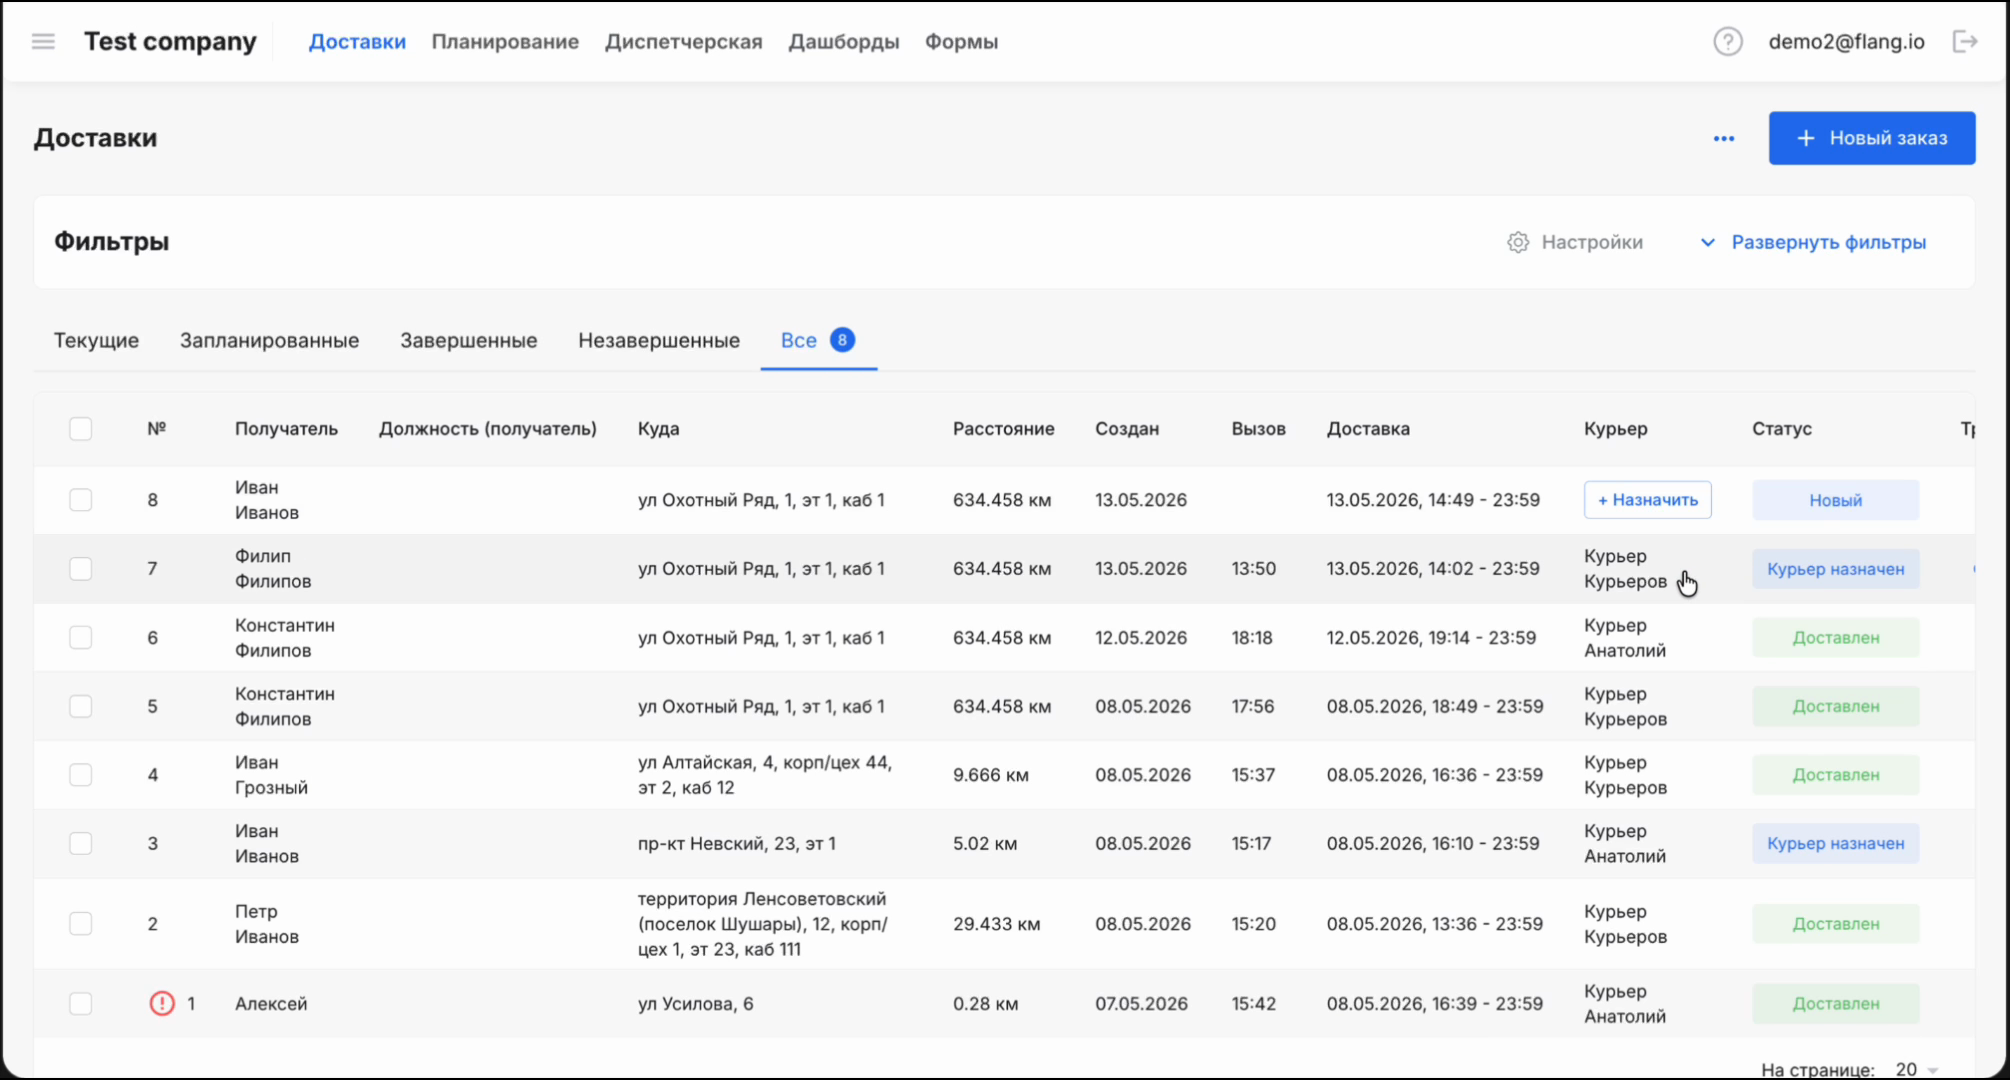This screenshot has height=1080, width=2010.
Task: Click the logout icon
Action: tap(1964, 41)
